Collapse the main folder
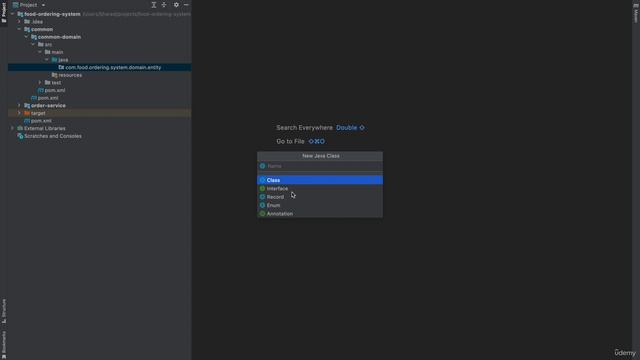 [40, 52]
